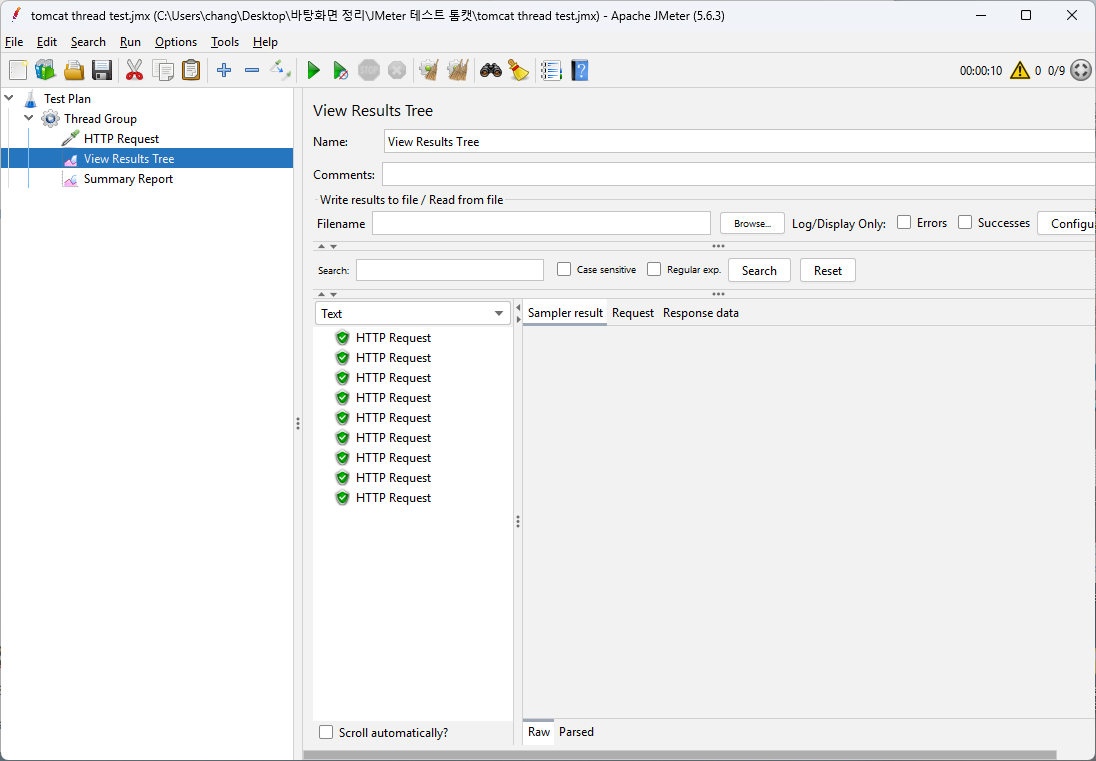Click the Paste clipboard icon
This screenshot has height=761, width=1096.
tap(191, 70)
